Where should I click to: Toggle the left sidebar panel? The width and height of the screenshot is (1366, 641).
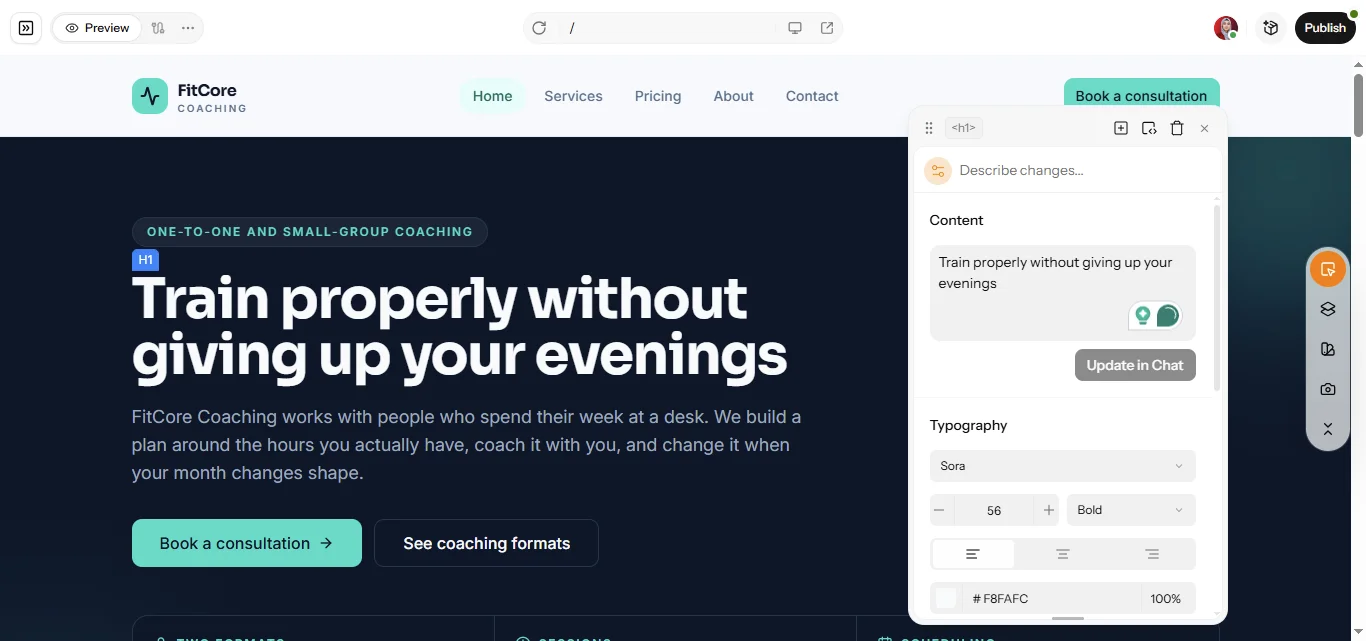(x=26, y=28)
